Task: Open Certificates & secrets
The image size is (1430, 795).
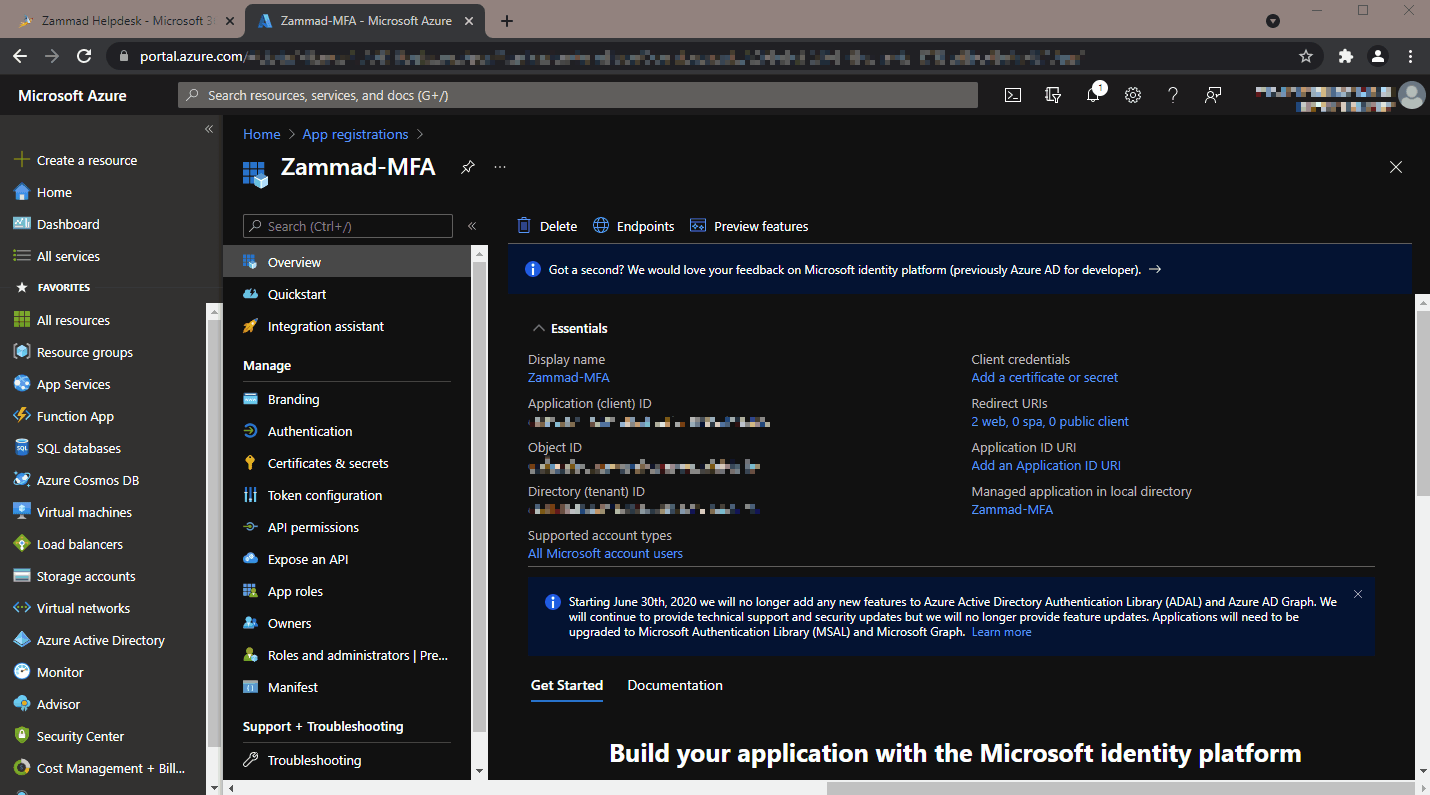Action: (346, 463)
